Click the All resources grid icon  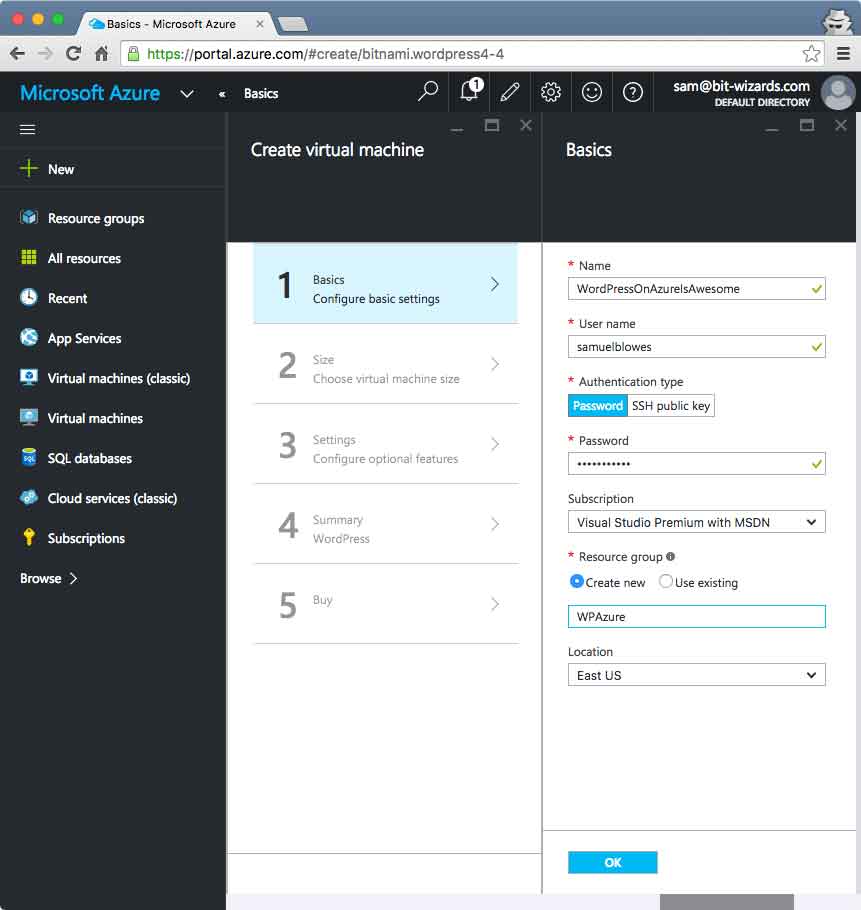click(x=28, y=257)
